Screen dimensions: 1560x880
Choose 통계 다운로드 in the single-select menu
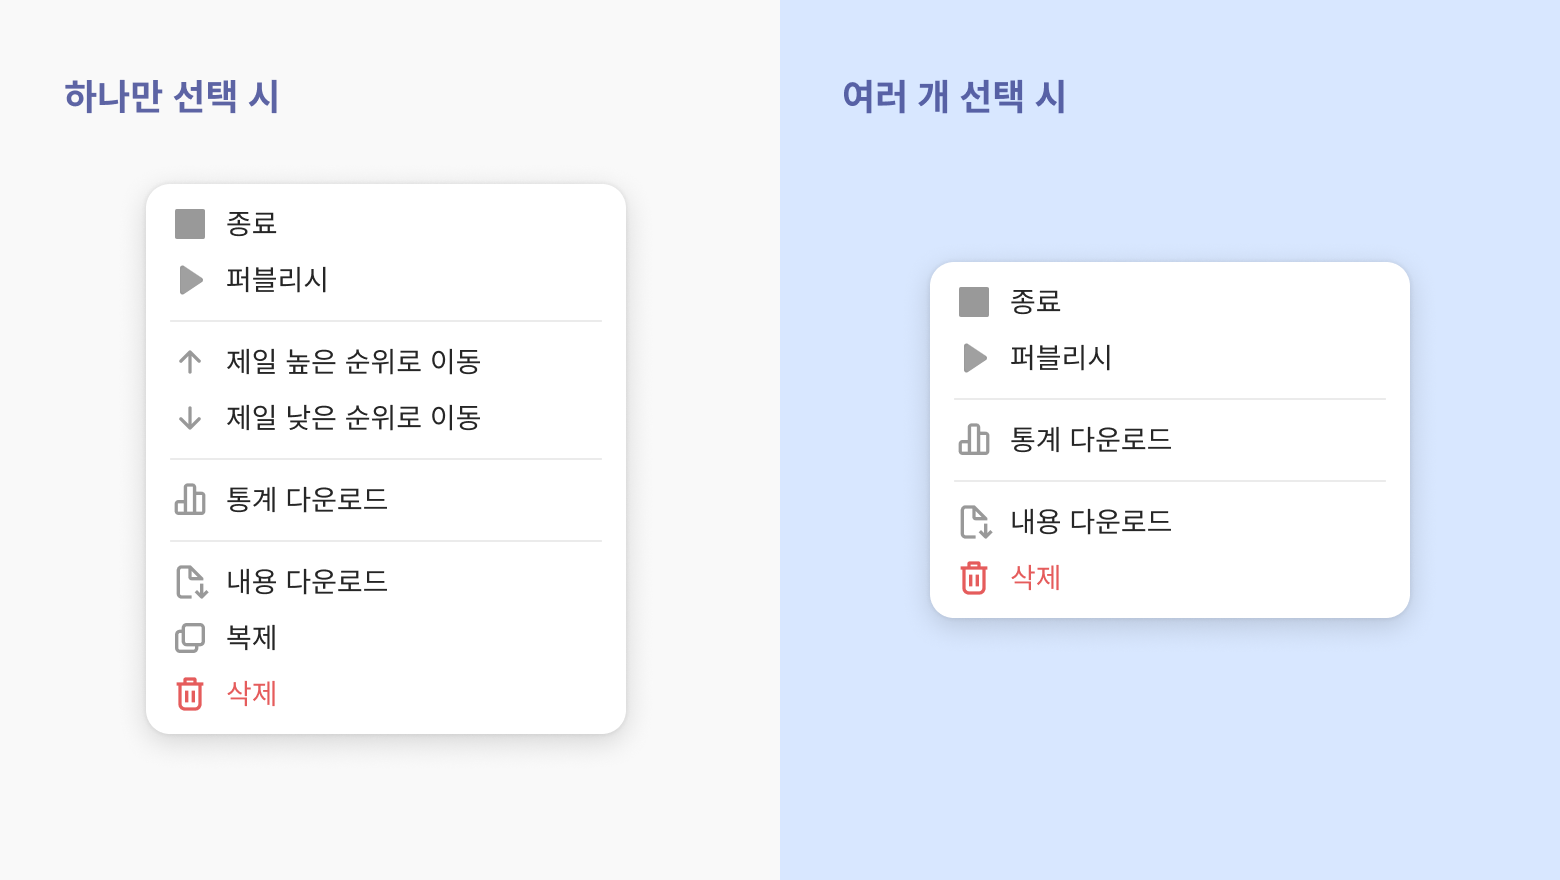coord(386,499)
